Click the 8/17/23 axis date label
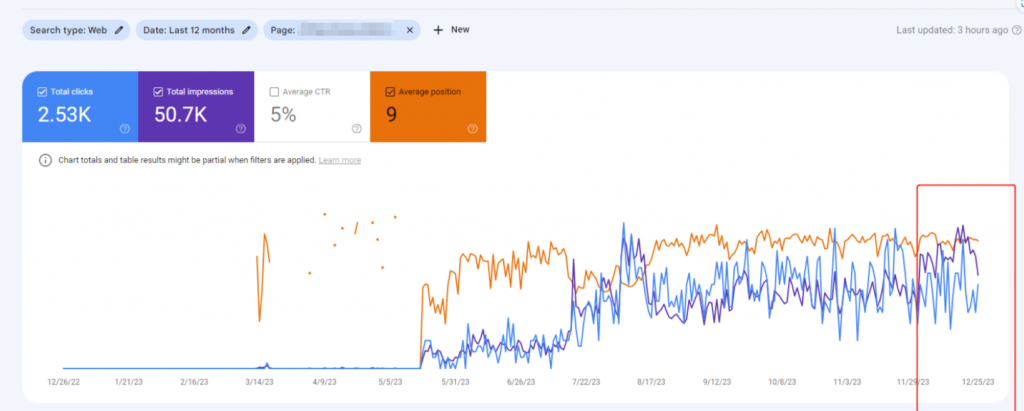This screenshot has height=411, width=1024. click(x=652, y=382)
